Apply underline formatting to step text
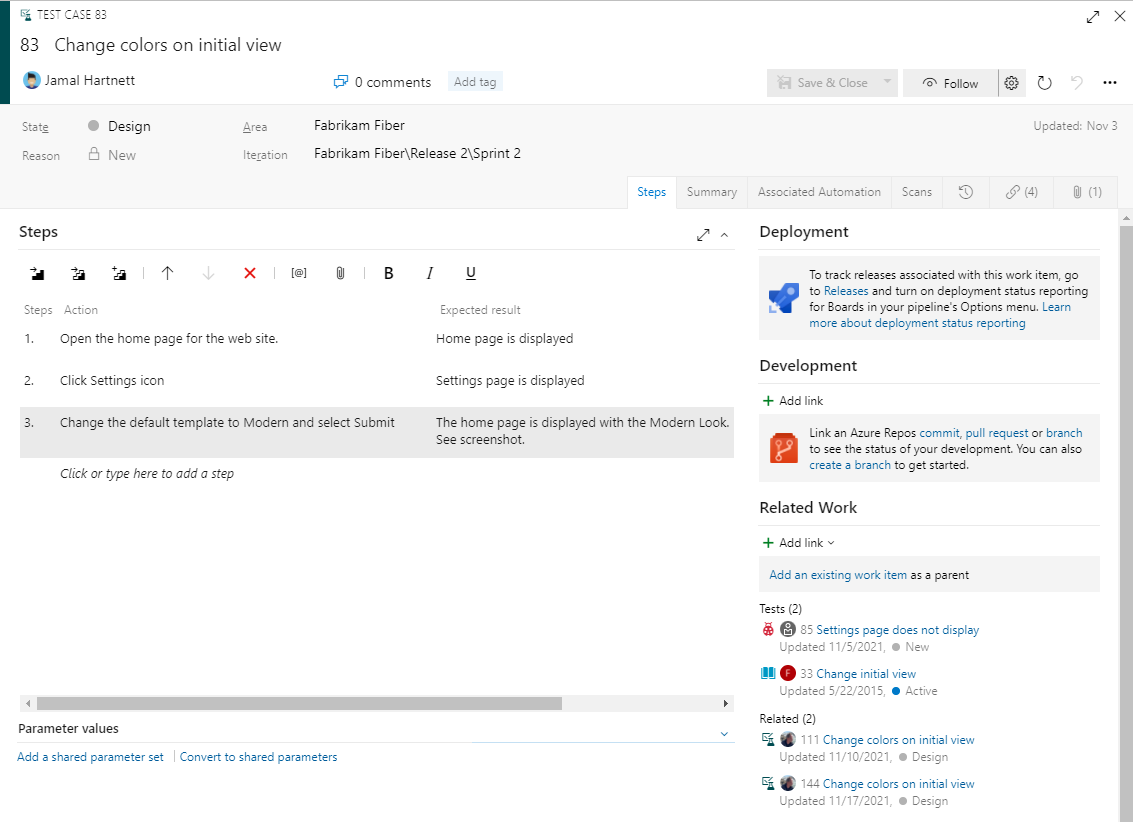This screenshot has height=822, width=1133. click(x=470, y=272)
